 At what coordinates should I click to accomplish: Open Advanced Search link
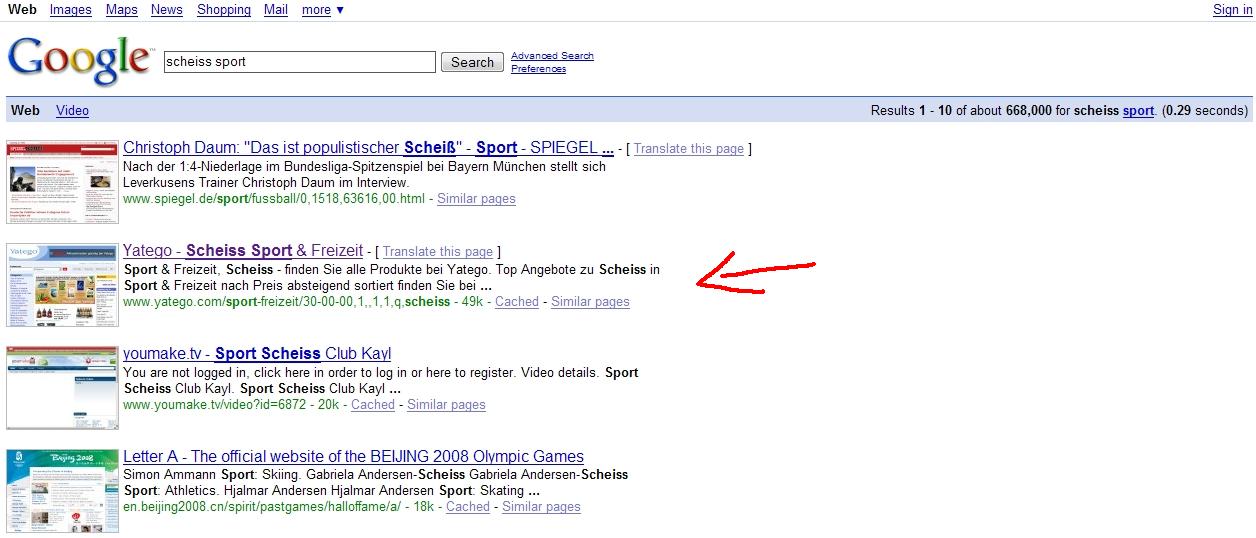pyautogui.click(x=552, y=56)
